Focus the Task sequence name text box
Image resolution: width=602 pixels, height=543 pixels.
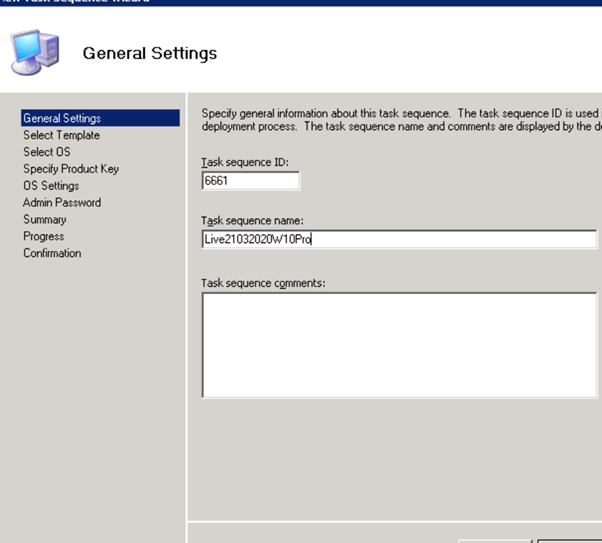[400, 239]
